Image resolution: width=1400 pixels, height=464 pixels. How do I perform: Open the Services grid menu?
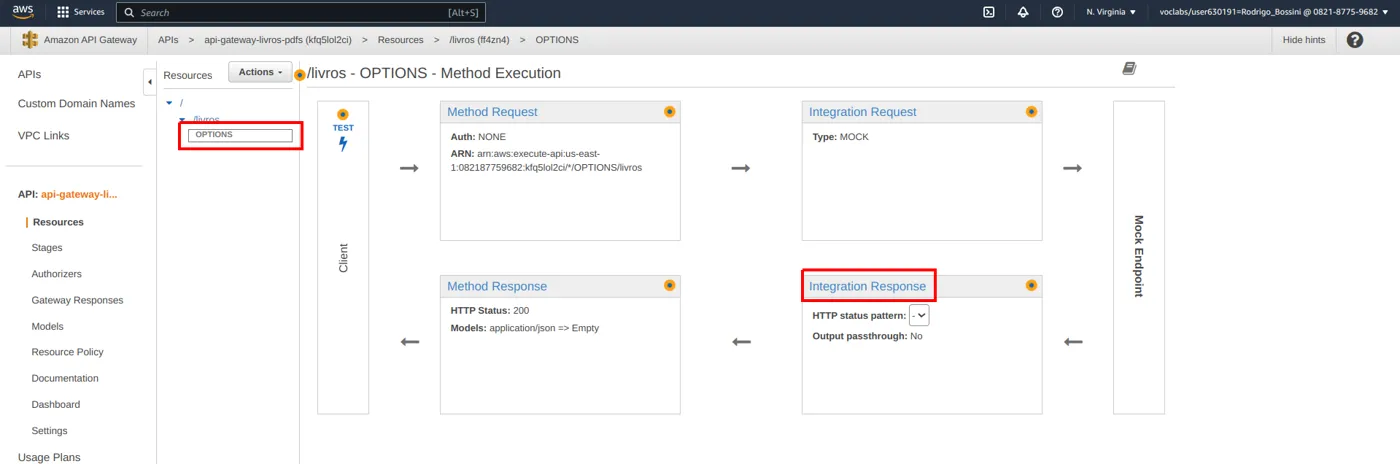[x=80, y=12]
